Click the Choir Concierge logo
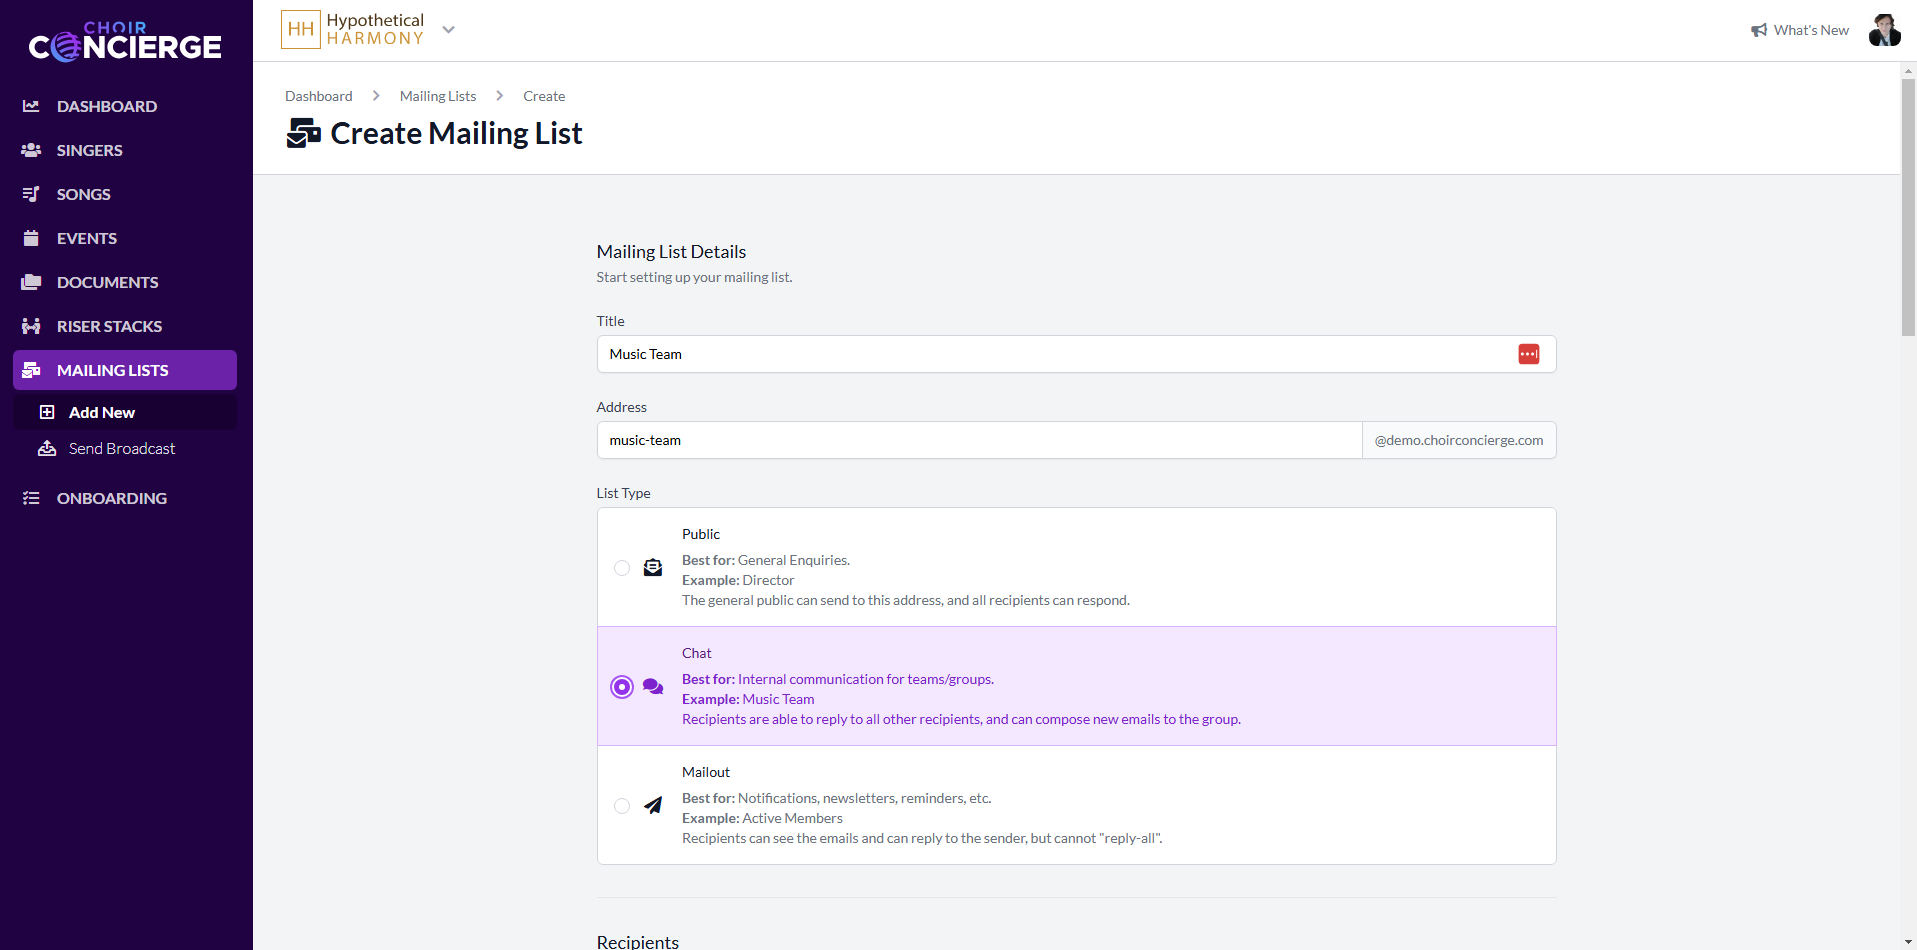This screenshot has width=1917, height=950. 125,41
